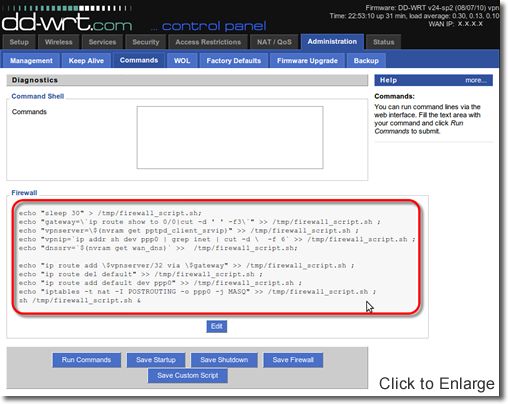Go to Factory Defaults sub-tab
508x404 pixels.
pyautogui.click(x=233, y=61)
